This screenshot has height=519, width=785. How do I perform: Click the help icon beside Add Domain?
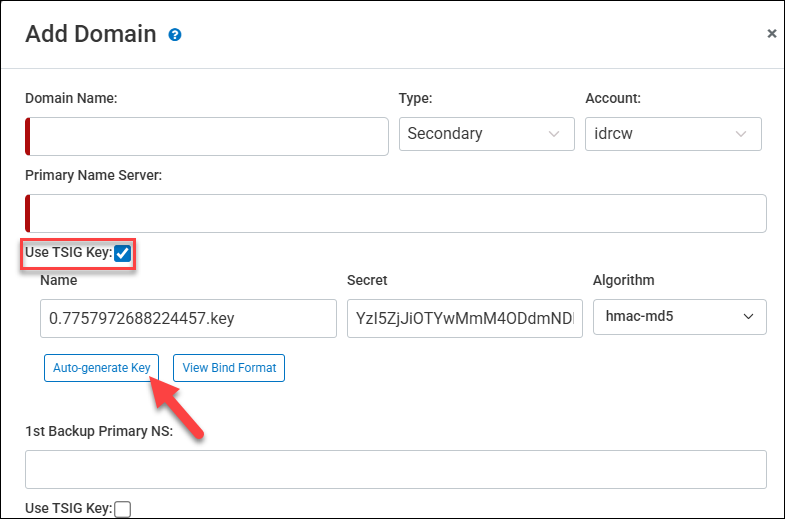175,35
